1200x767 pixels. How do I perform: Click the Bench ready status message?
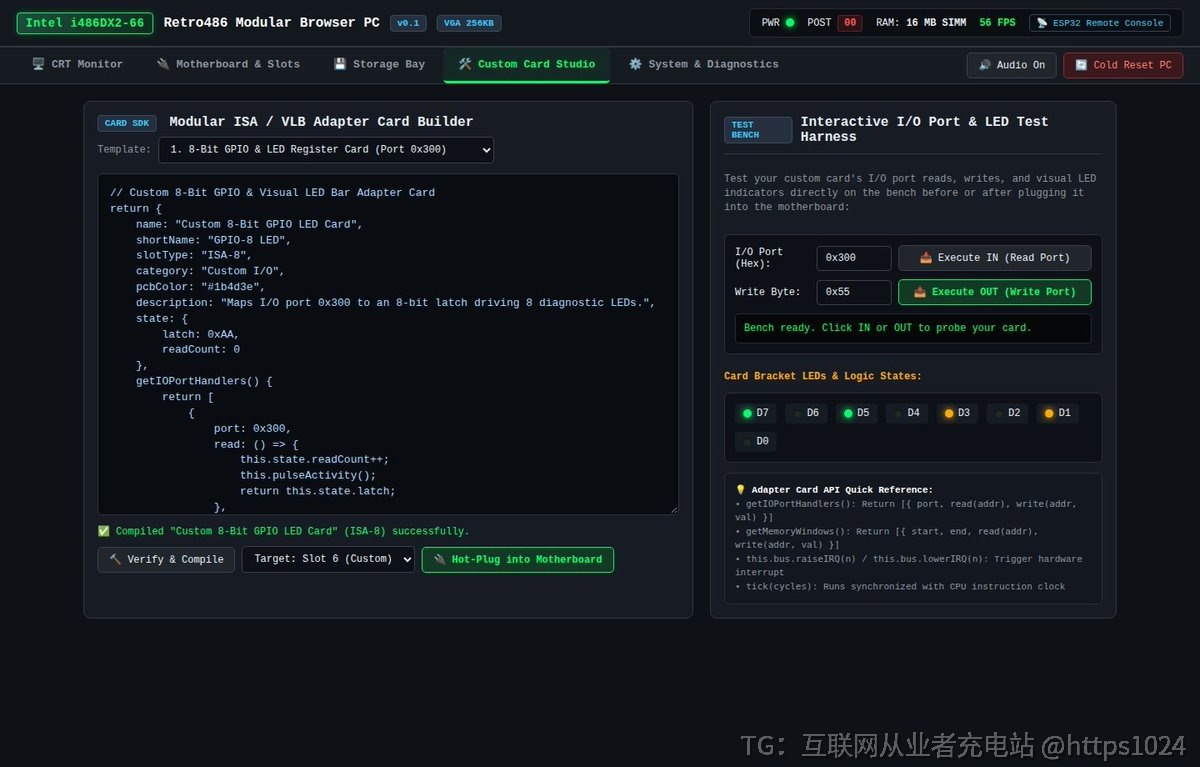point(913,328)
